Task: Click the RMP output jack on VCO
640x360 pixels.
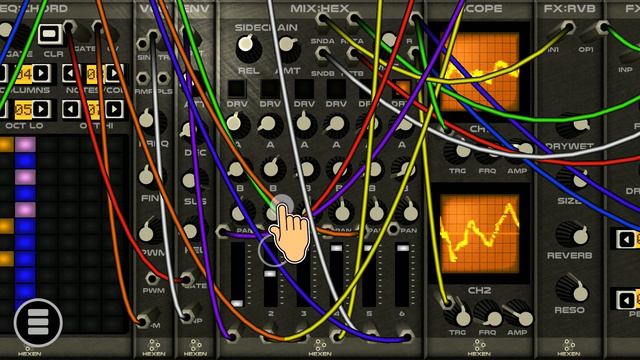Action: 143,78
